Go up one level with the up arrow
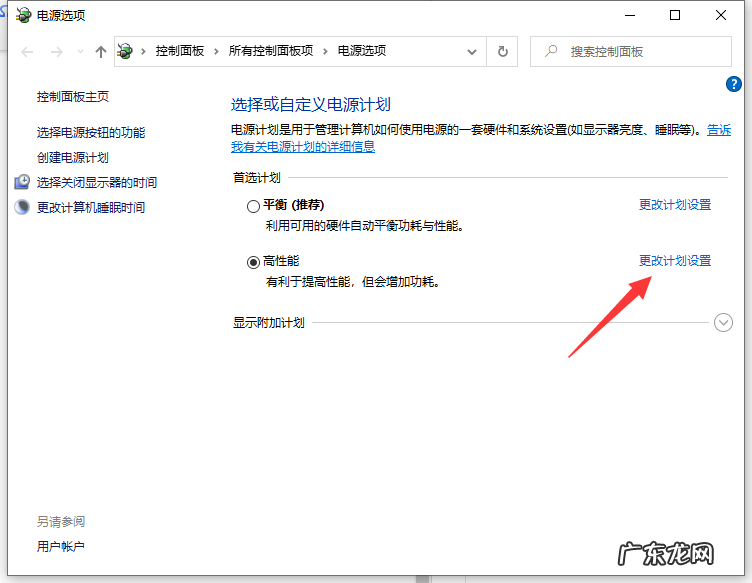The height and width of the screenshot is (583, 752). click(101, 51)
